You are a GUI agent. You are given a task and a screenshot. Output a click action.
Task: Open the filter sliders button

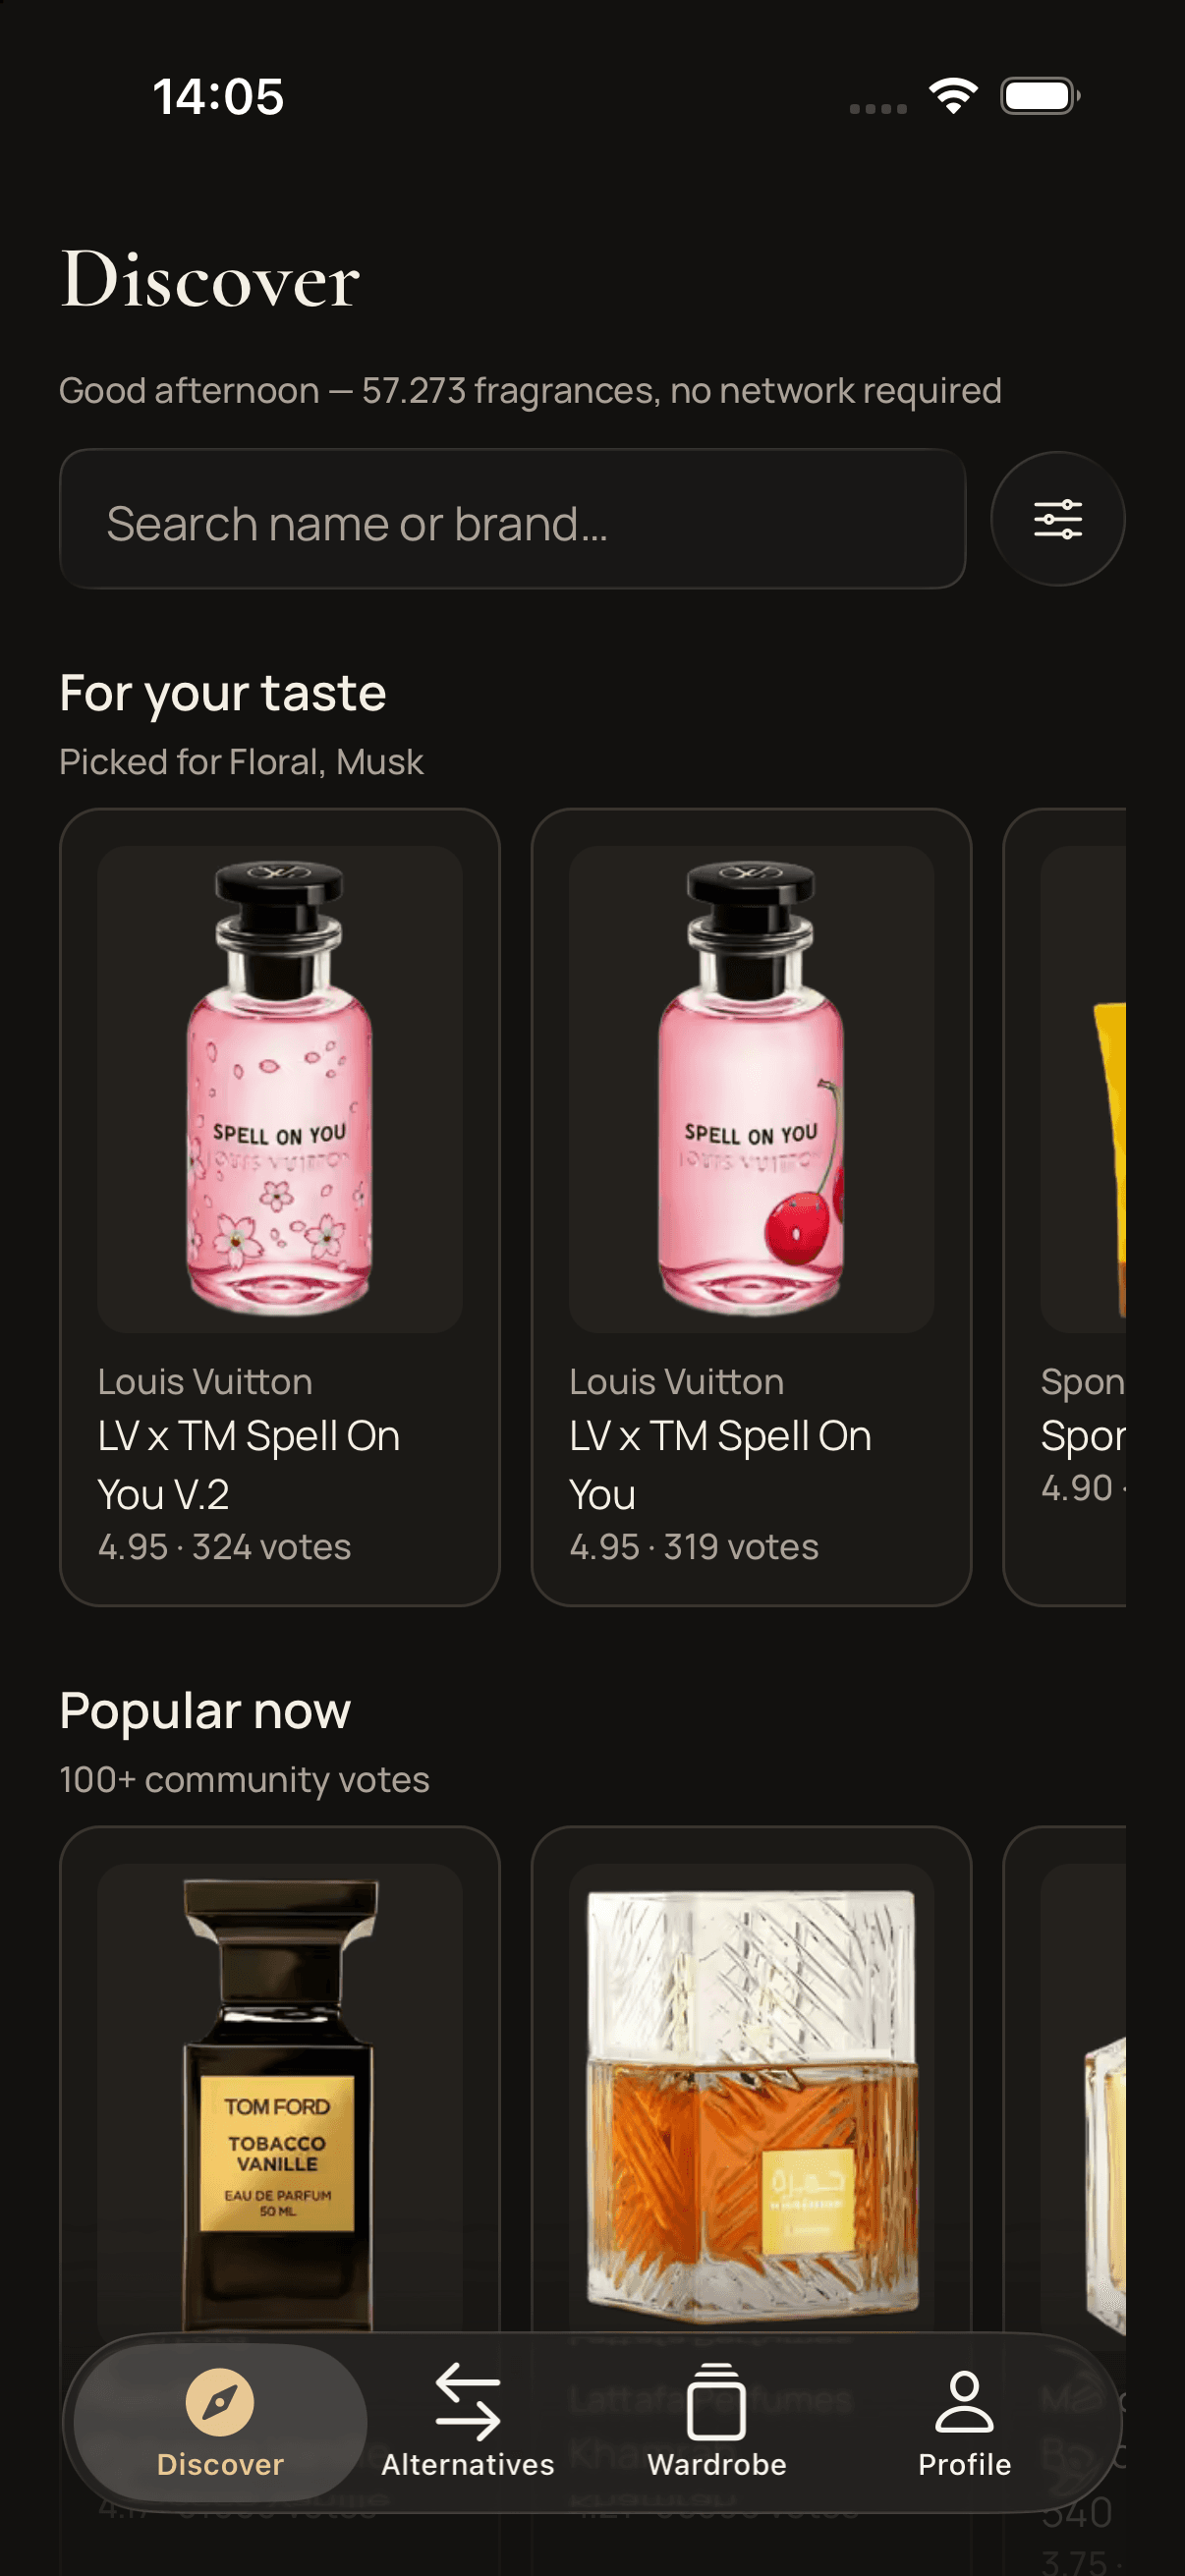[1057, 519]
